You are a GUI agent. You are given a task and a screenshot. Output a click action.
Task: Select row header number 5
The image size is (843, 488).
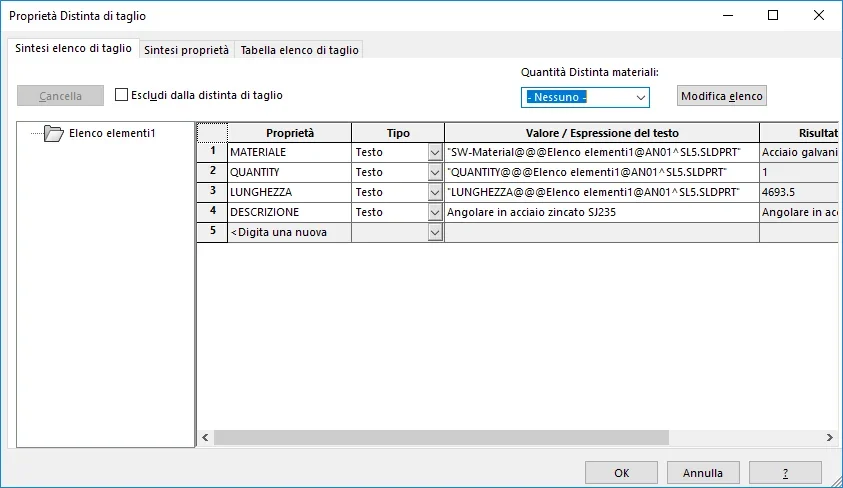tap(212, 233)
